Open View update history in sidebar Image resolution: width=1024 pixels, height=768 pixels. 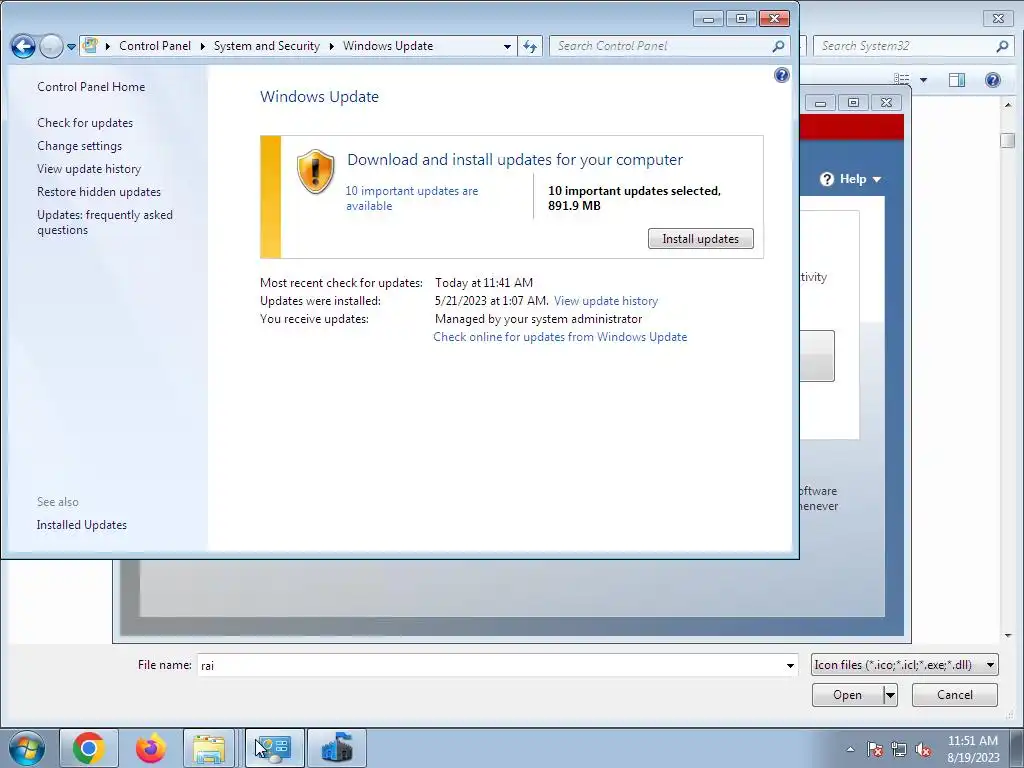click(x=89, y=168)
